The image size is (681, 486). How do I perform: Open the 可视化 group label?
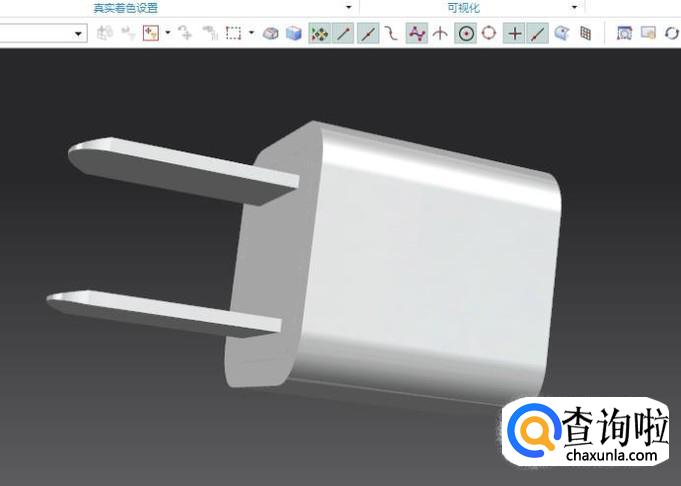[x=463, y=7]
